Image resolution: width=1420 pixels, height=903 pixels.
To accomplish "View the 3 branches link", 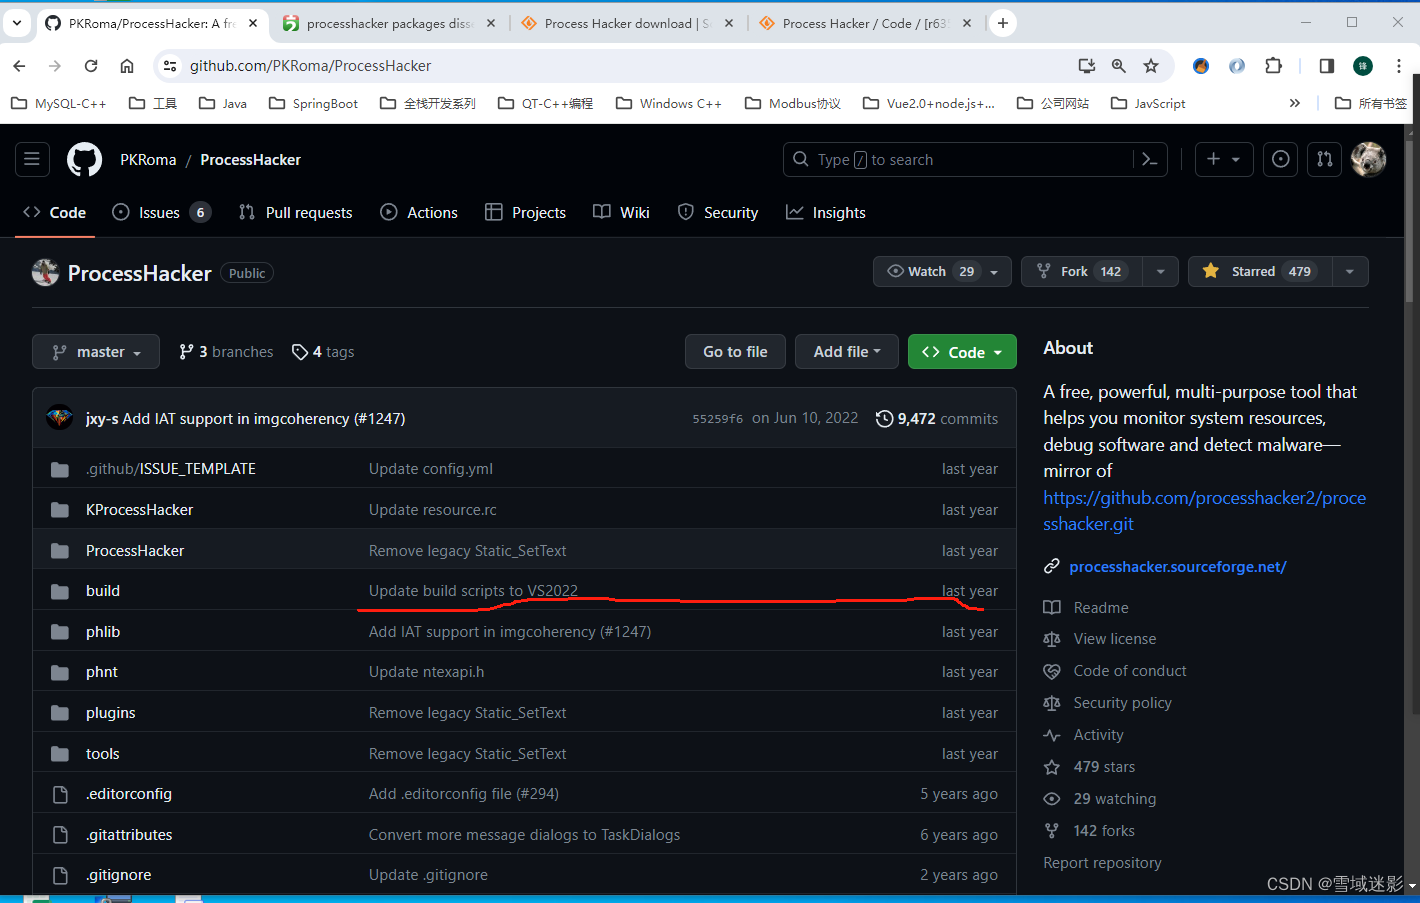I will [x=226, y=352].
